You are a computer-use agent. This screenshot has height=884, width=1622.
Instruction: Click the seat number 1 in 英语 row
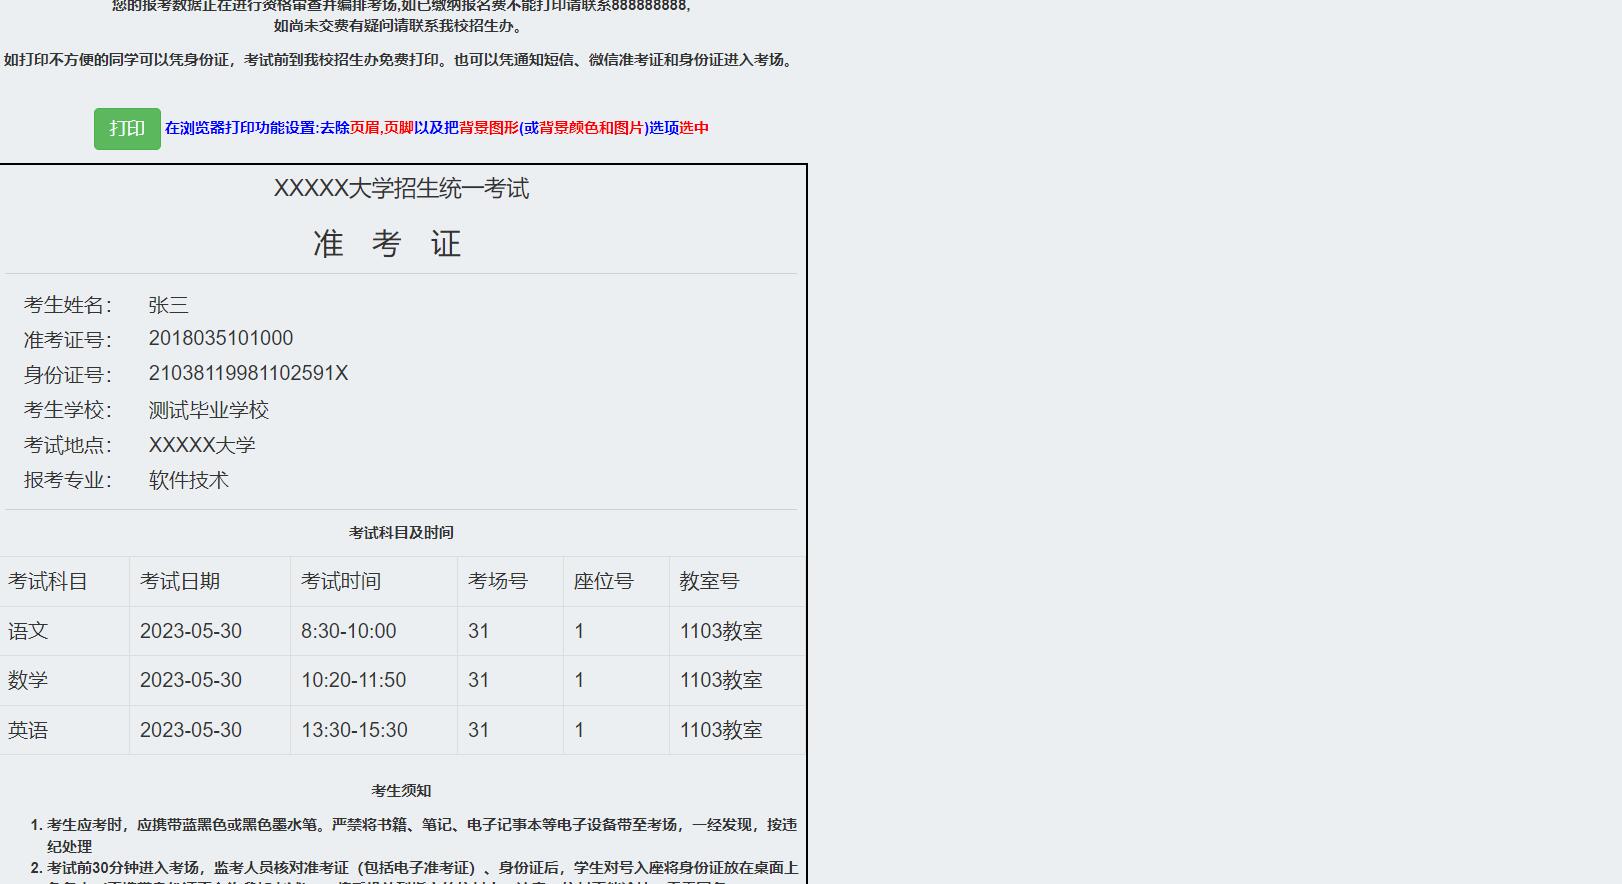click(579, 730)
